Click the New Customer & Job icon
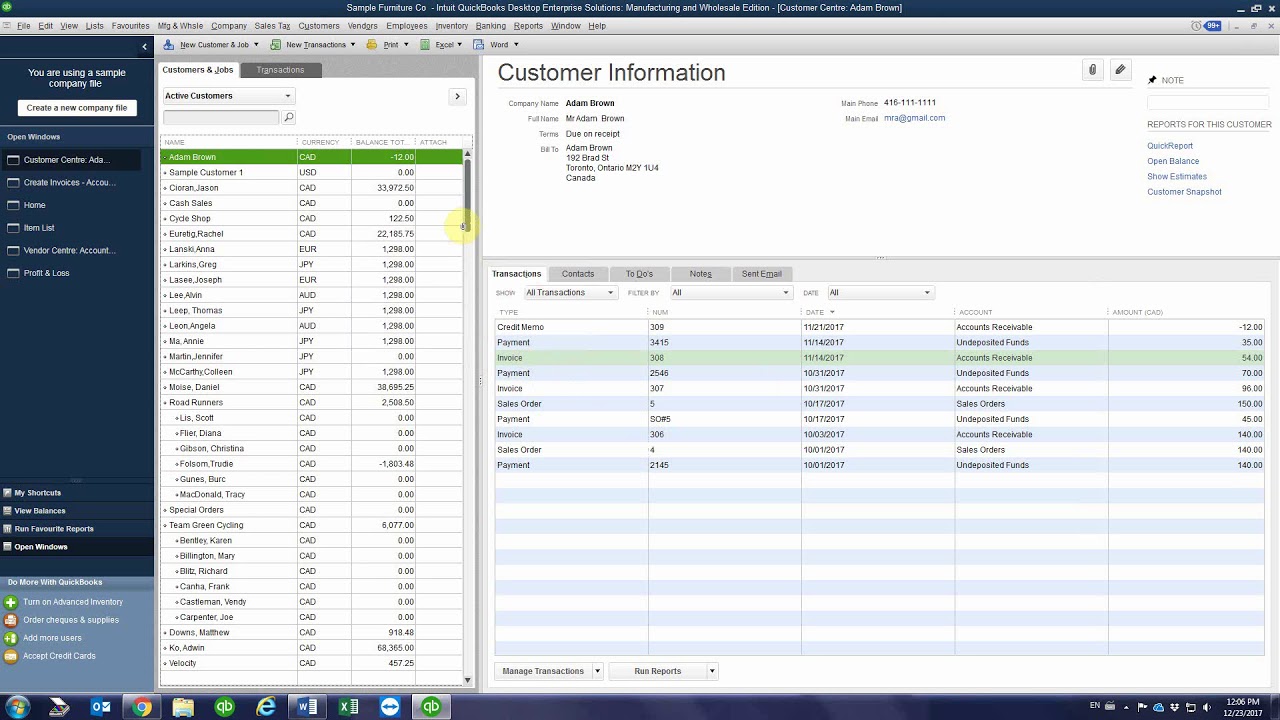1280x720 pixels. pos(169,45)
